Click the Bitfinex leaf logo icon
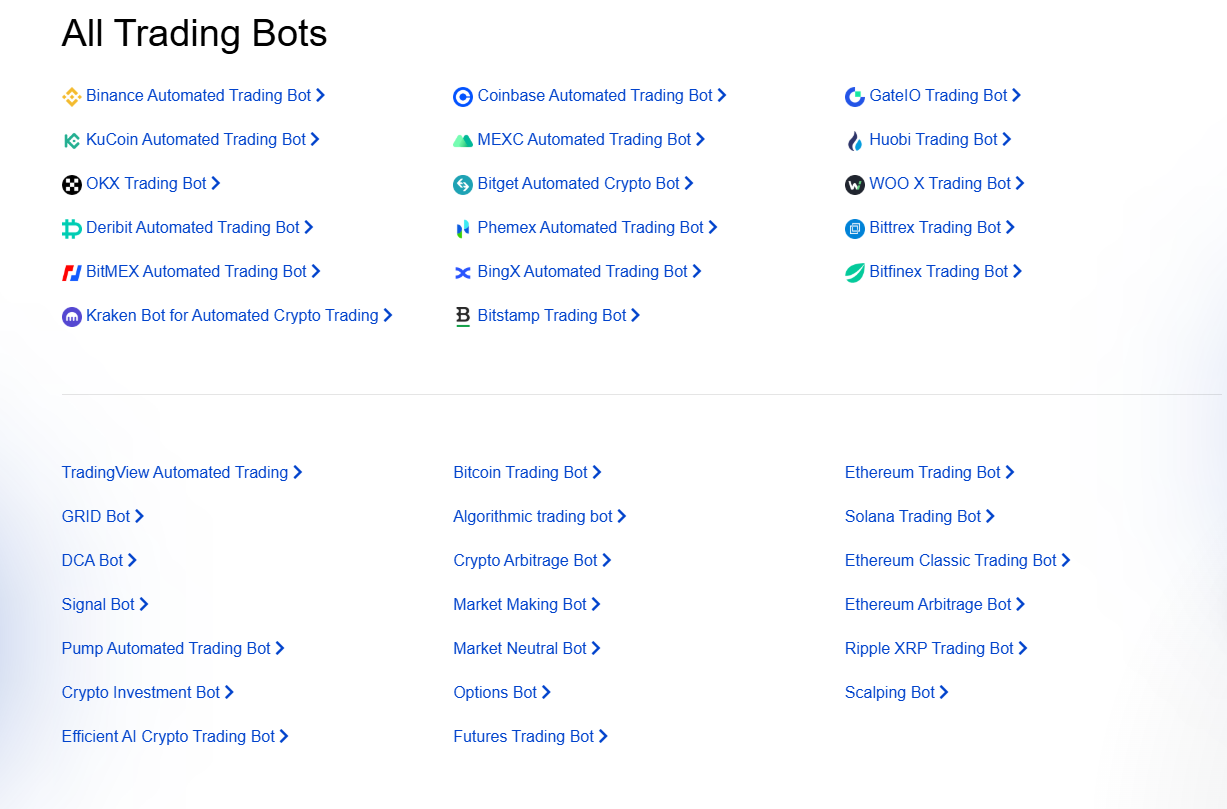The width and height of the screenshot is (1227, 809). [x=855, y=273]
